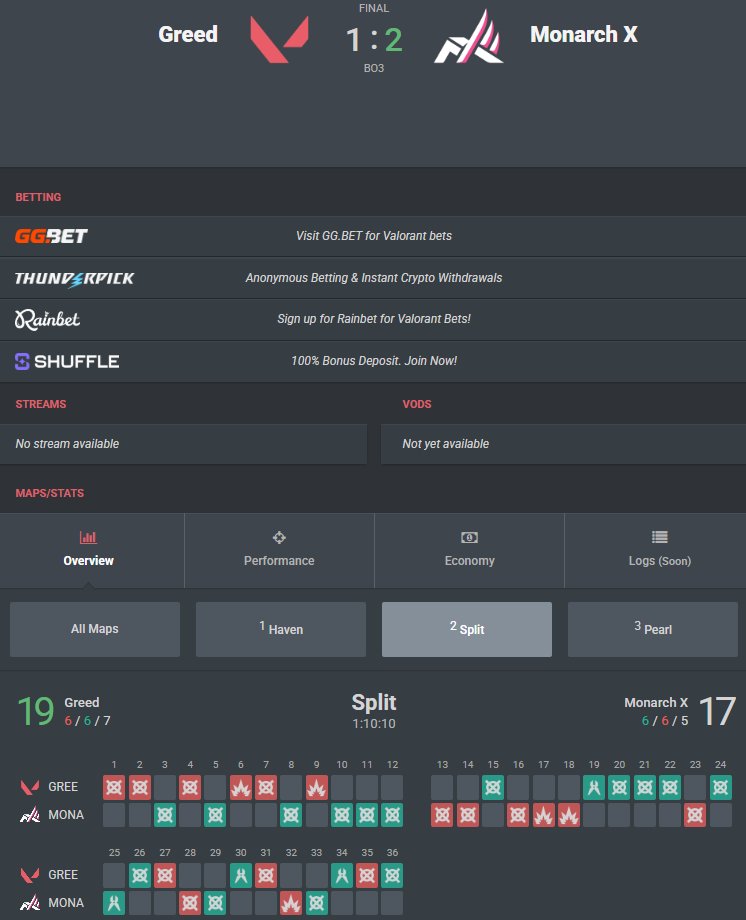Click the Economy money icon

point(470,537)
